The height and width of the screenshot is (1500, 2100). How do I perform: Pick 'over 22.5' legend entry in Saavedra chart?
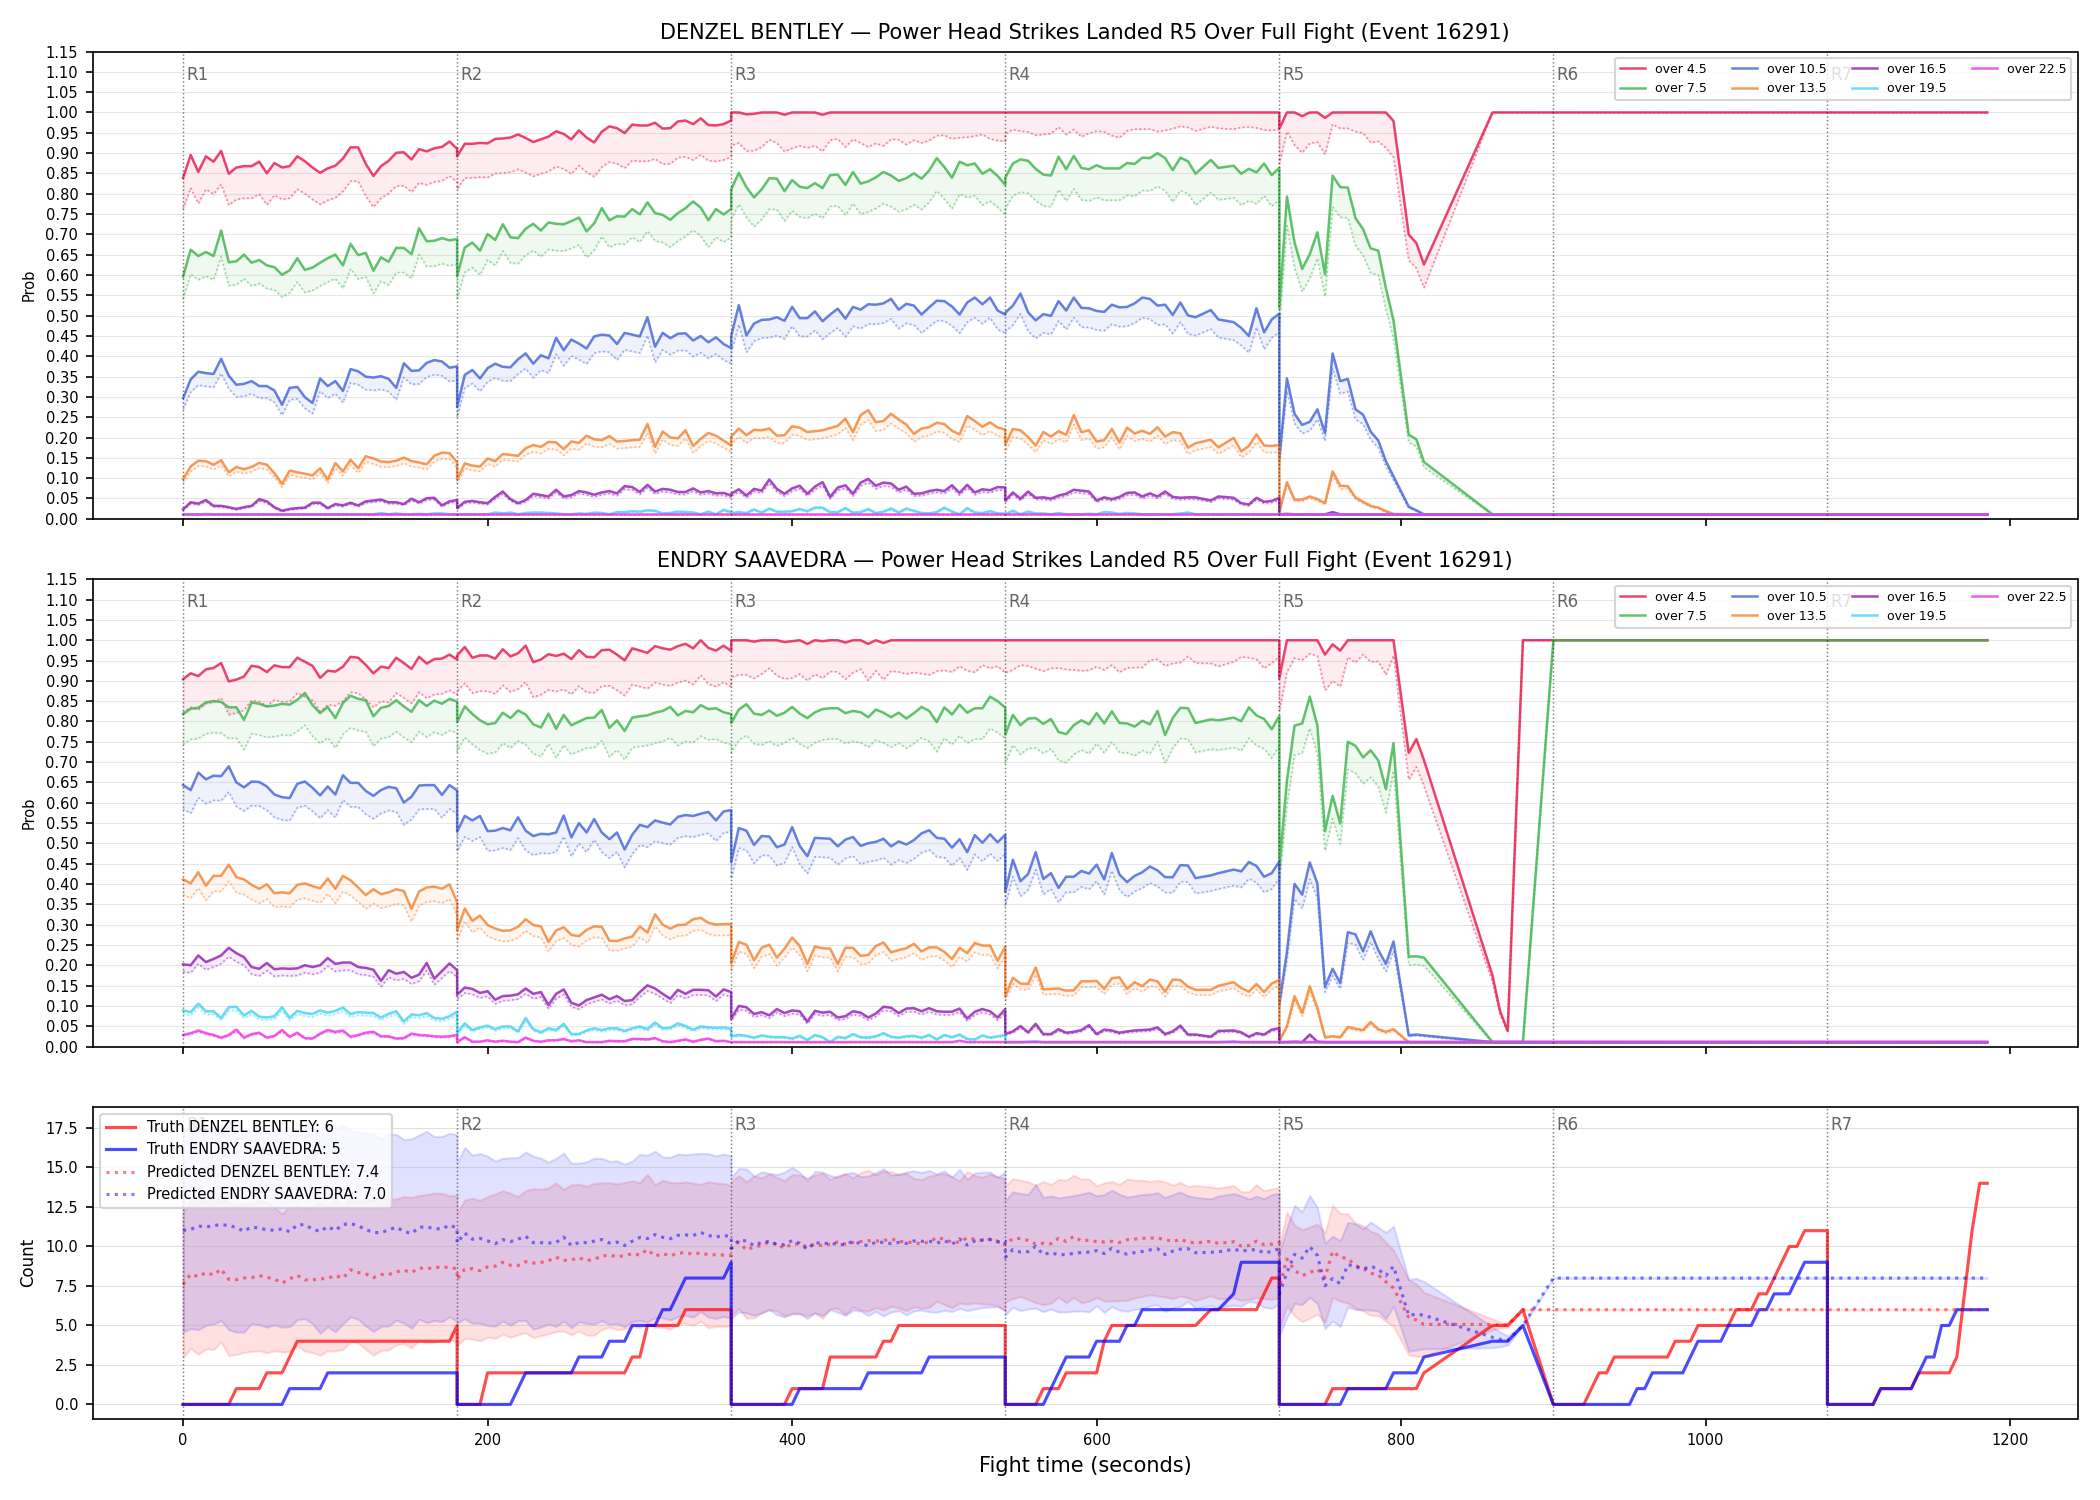pos(2018,597)
